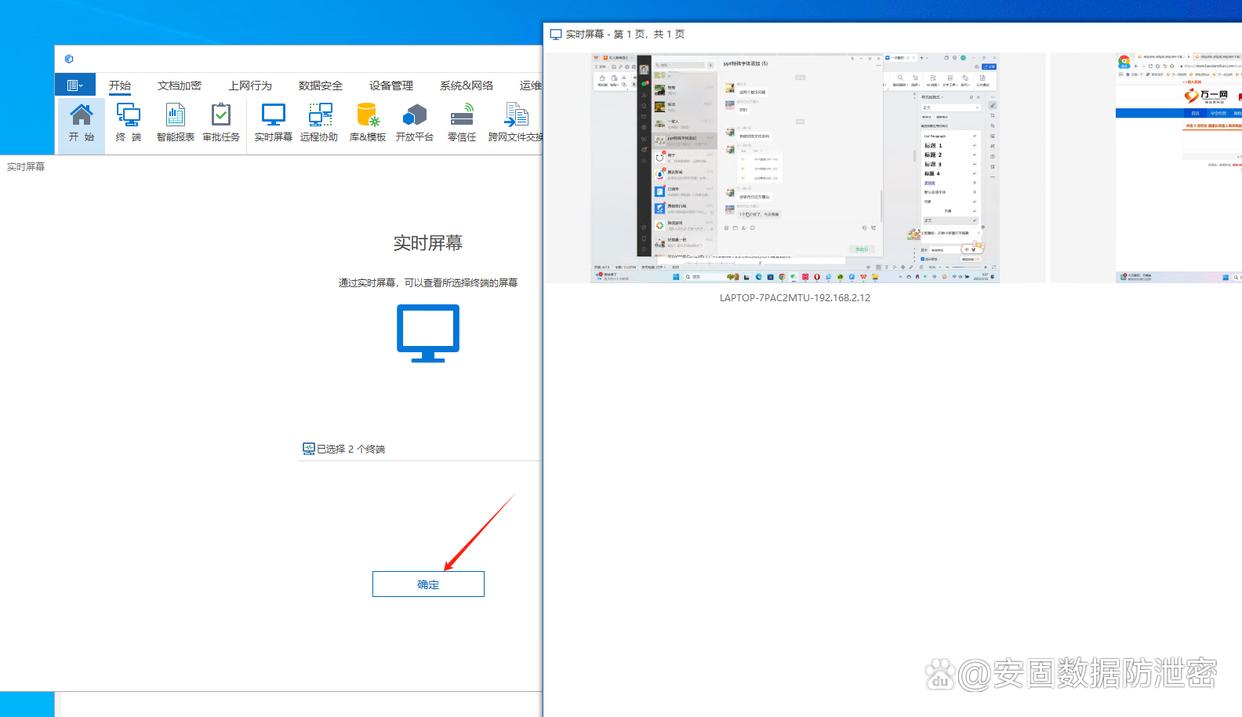The height and width of the screenshot is (717, 1242).
Task: Switch to the 开始 ribbon tab
Action: point(120,85)
